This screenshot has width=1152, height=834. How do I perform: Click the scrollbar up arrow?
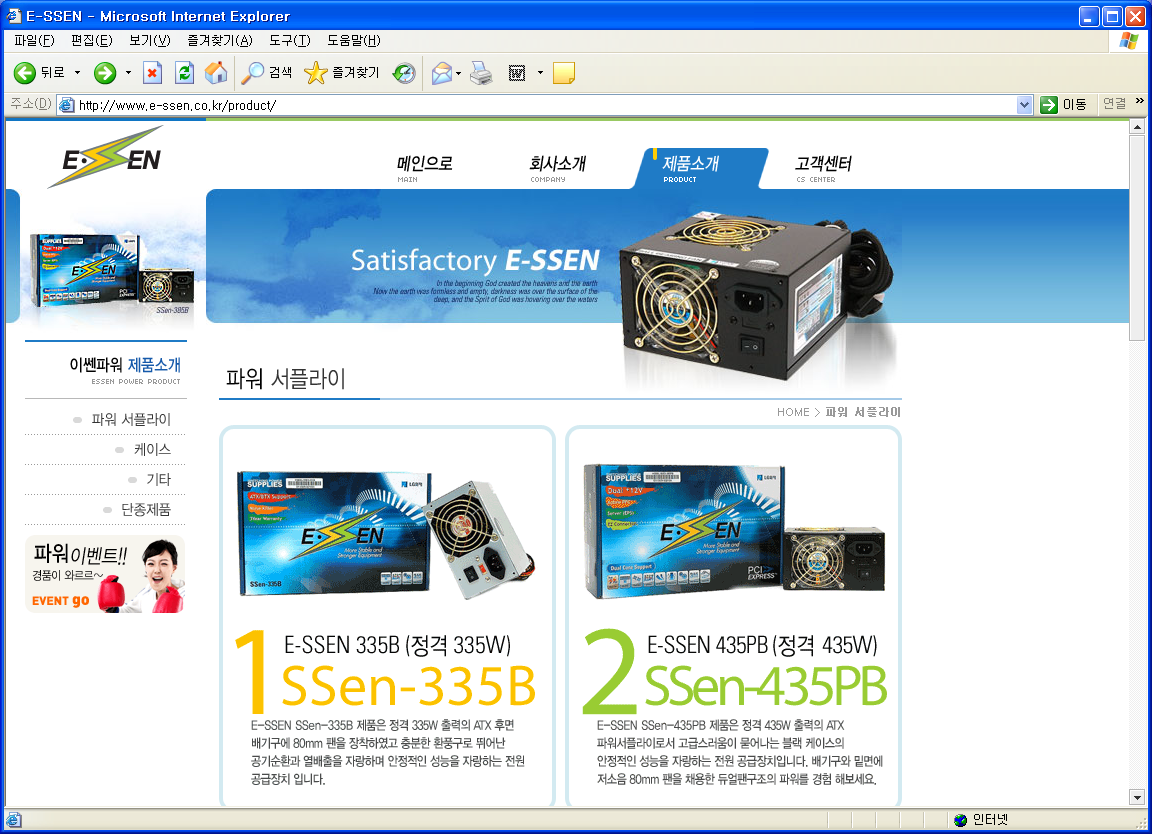[x=1137, y=127]
